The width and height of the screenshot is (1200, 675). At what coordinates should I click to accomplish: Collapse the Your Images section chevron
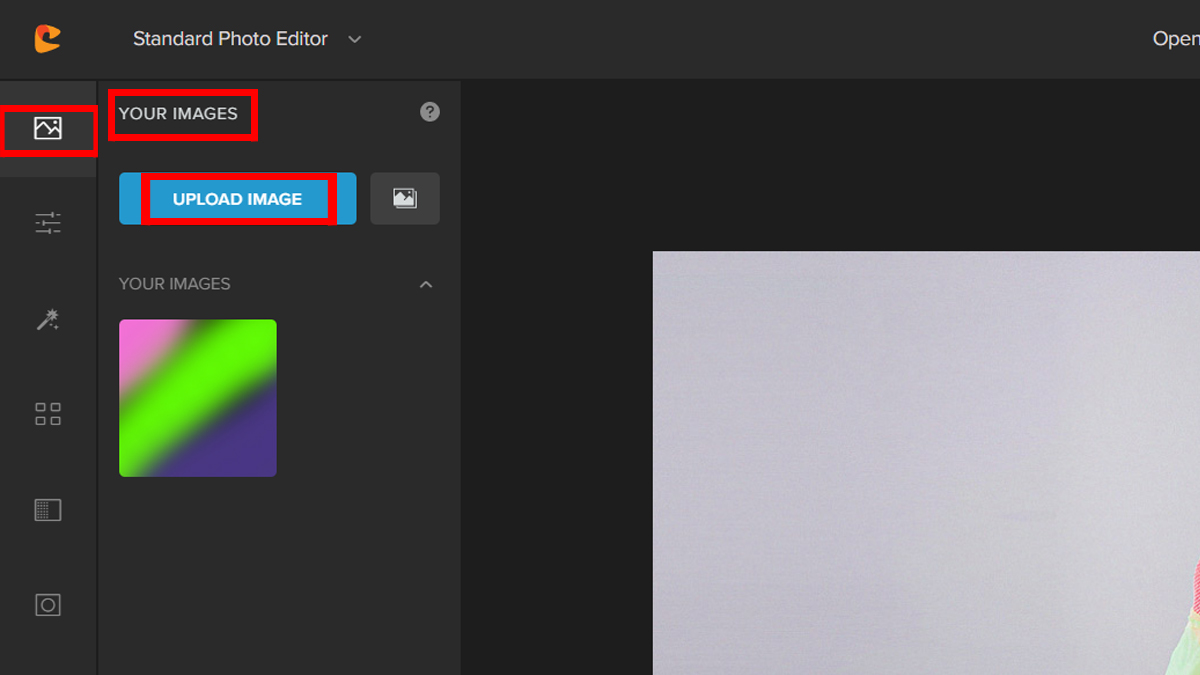pyautogui.click(x=426, y=285)
